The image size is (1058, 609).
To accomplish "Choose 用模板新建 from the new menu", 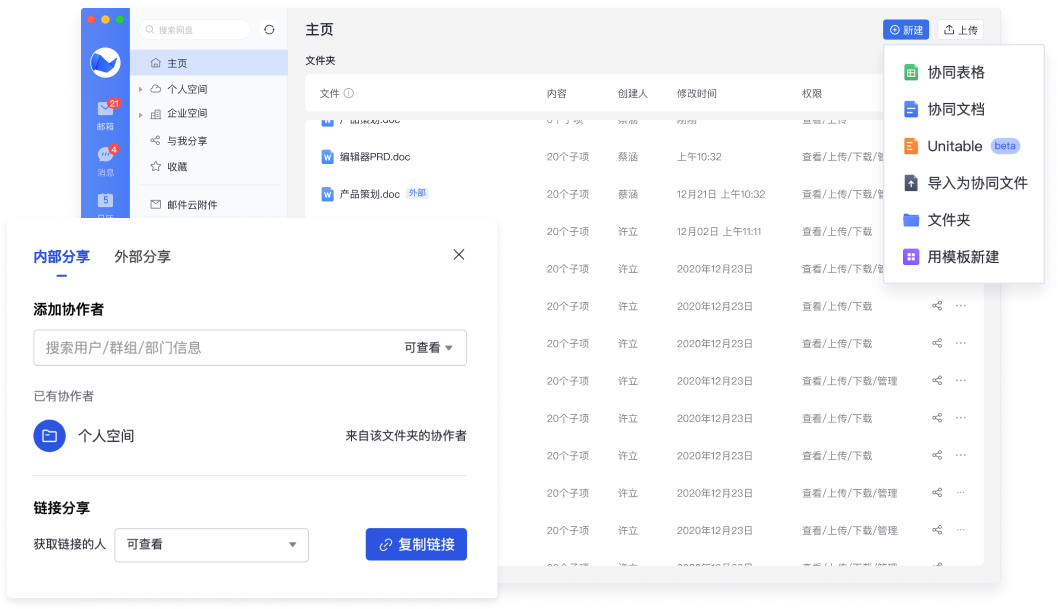I will click(962, 257).
